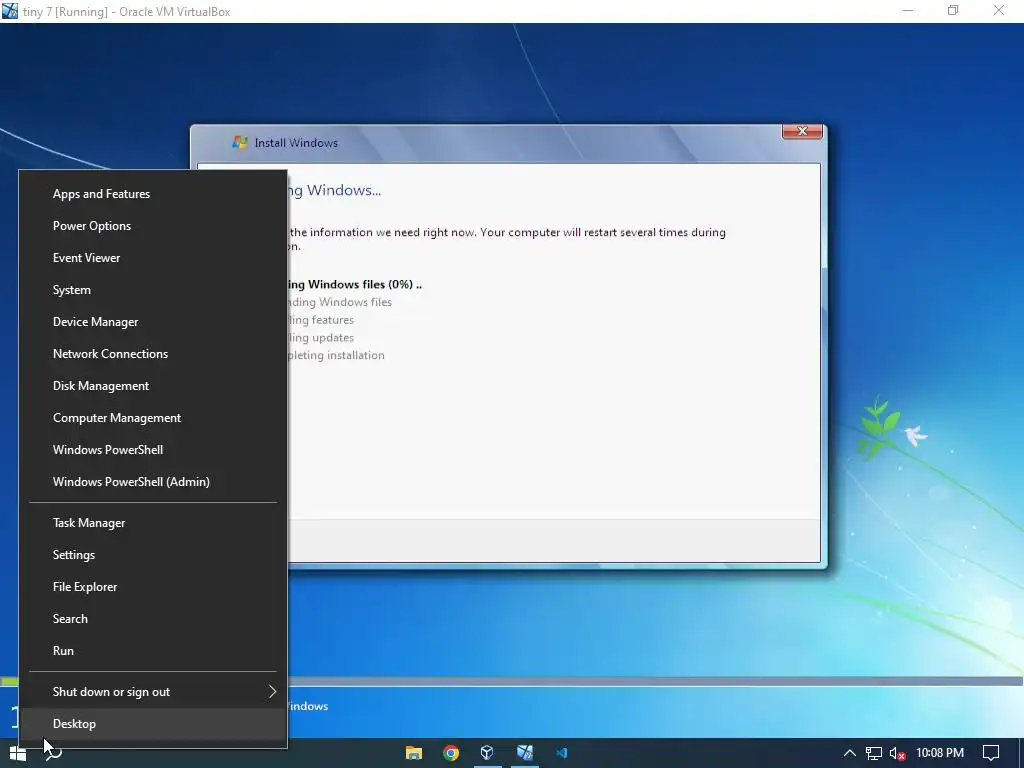This screenshot has width=1024, height=768.
Task: Open Task Manager
Action: point(153,523)
